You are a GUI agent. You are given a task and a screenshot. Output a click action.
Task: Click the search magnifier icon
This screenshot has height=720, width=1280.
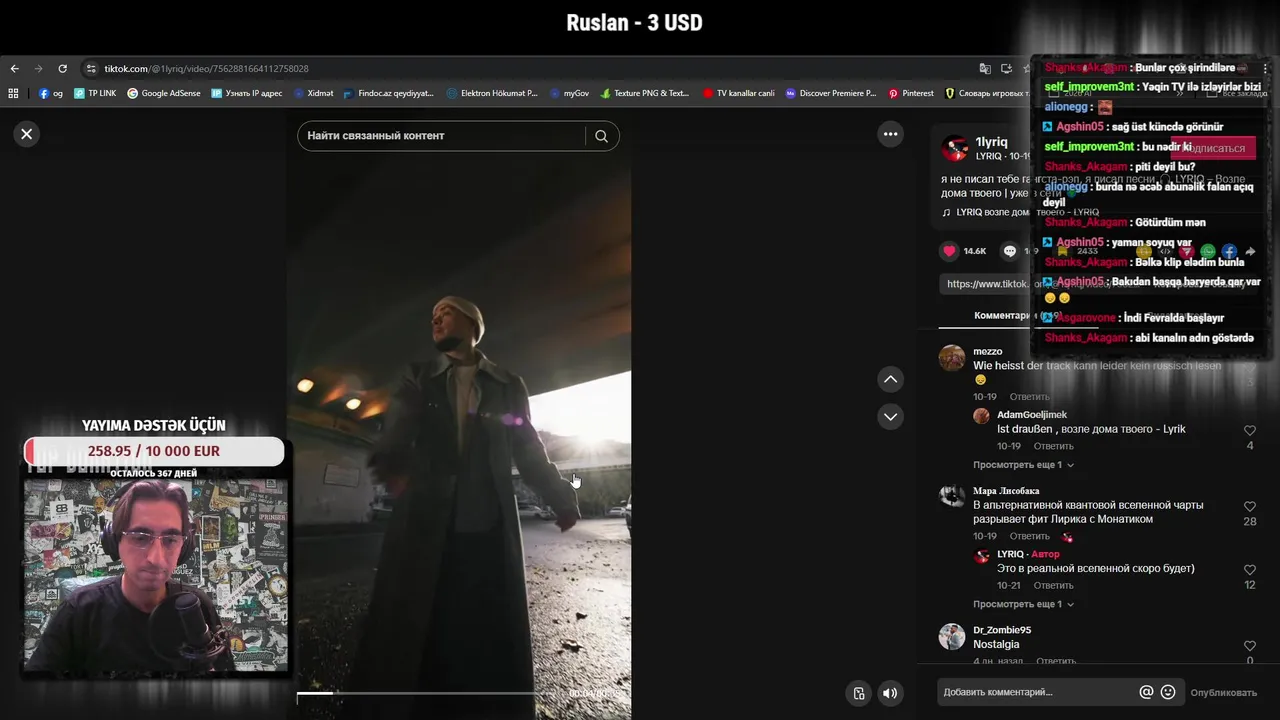tap(601, 136)
